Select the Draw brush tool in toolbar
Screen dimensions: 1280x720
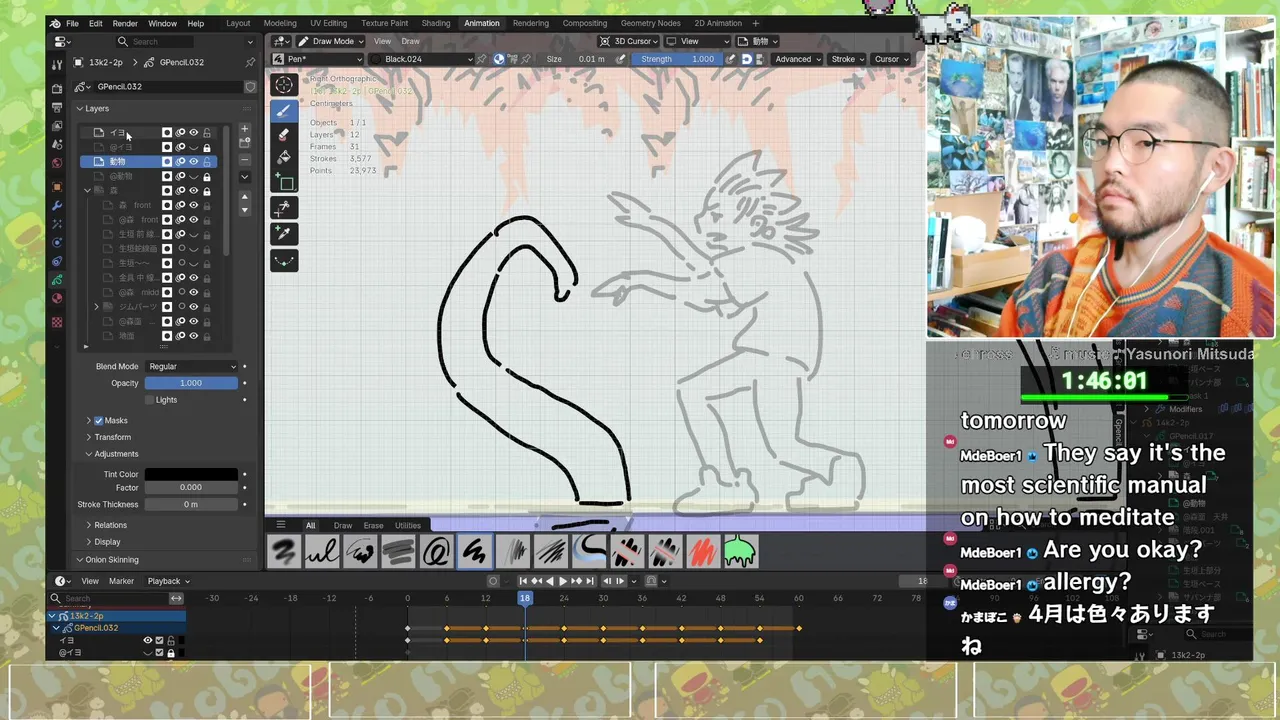pyautogui.click(x=284, y=111)
